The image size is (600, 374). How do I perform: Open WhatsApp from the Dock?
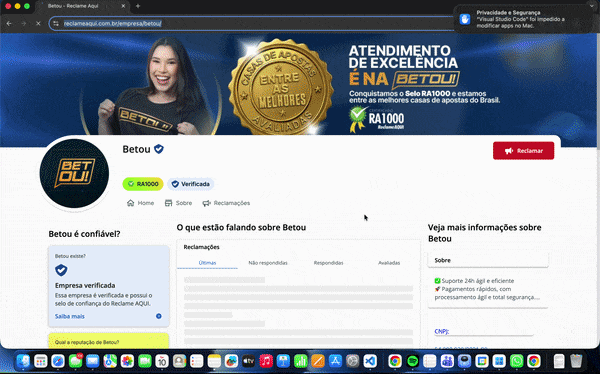tap(517, 361)
